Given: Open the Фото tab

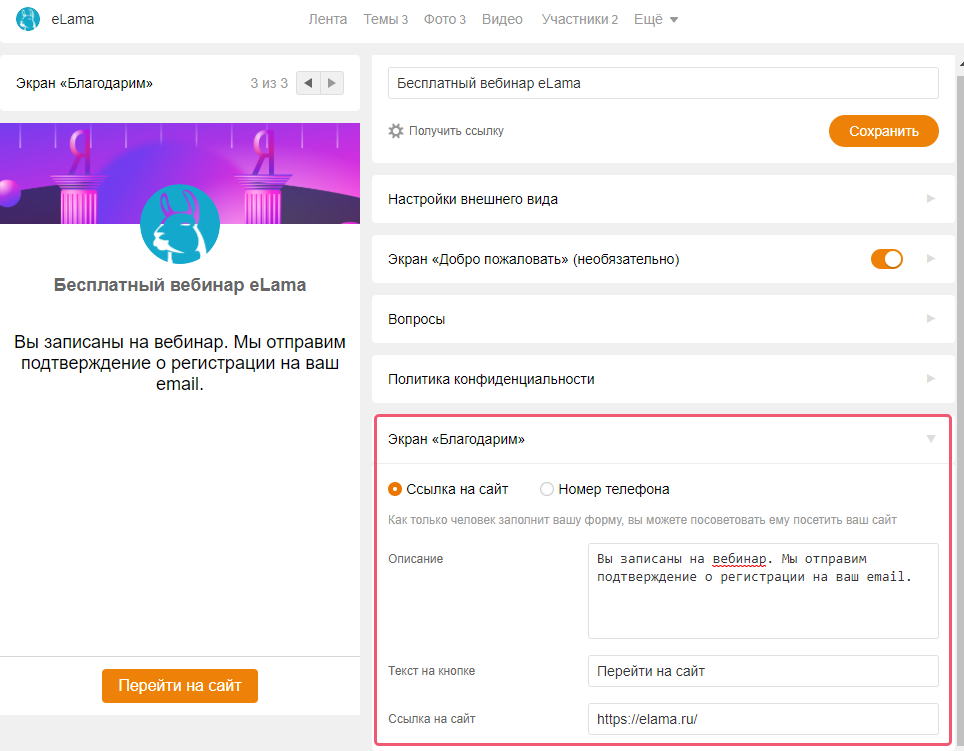Looking at the screenshot, I should click(x=444, y=19).
